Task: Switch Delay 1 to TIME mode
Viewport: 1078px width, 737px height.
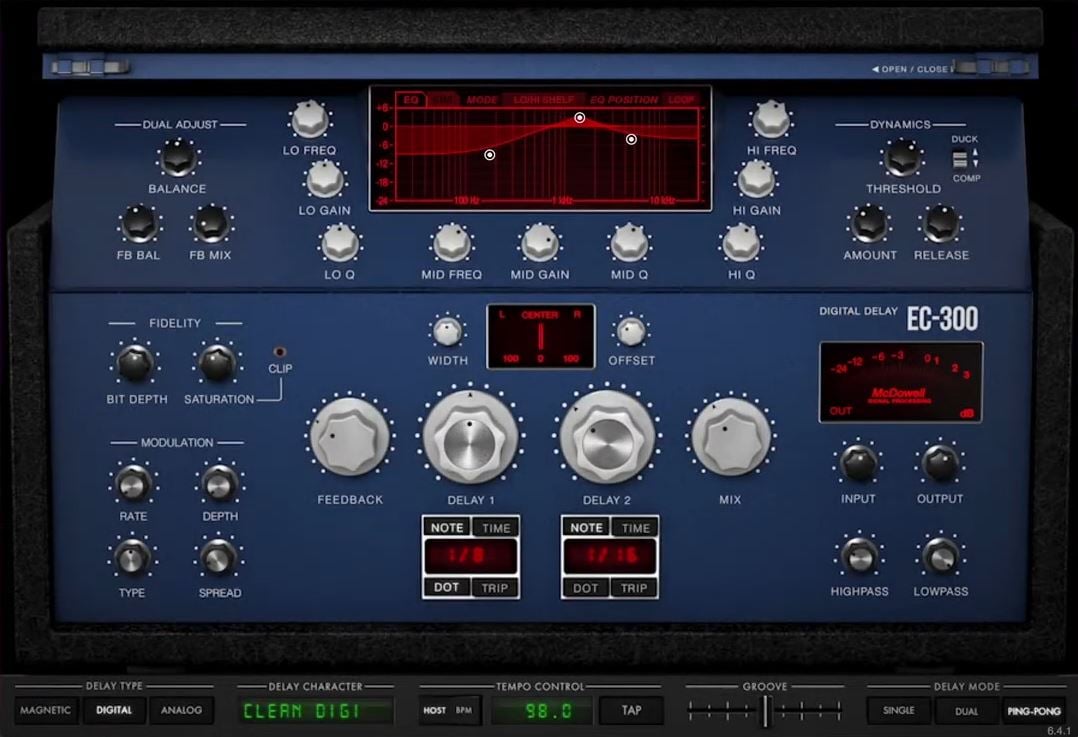Action: point(495,528)
